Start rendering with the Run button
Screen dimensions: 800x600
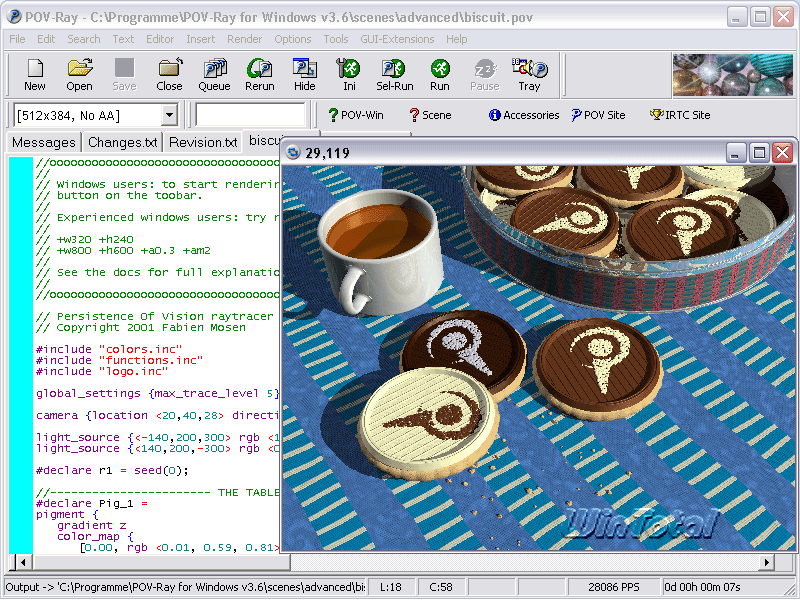point(440,74)
